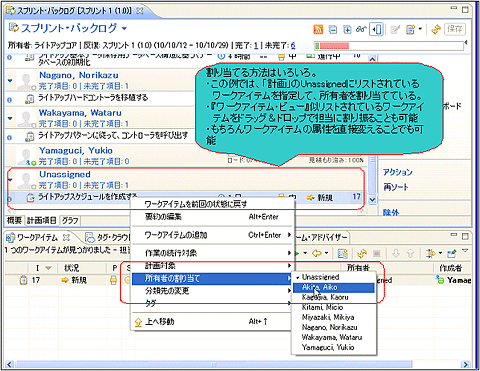
Task: Click the yellow back arrow in work items toolbar
Action: (317, 254)
